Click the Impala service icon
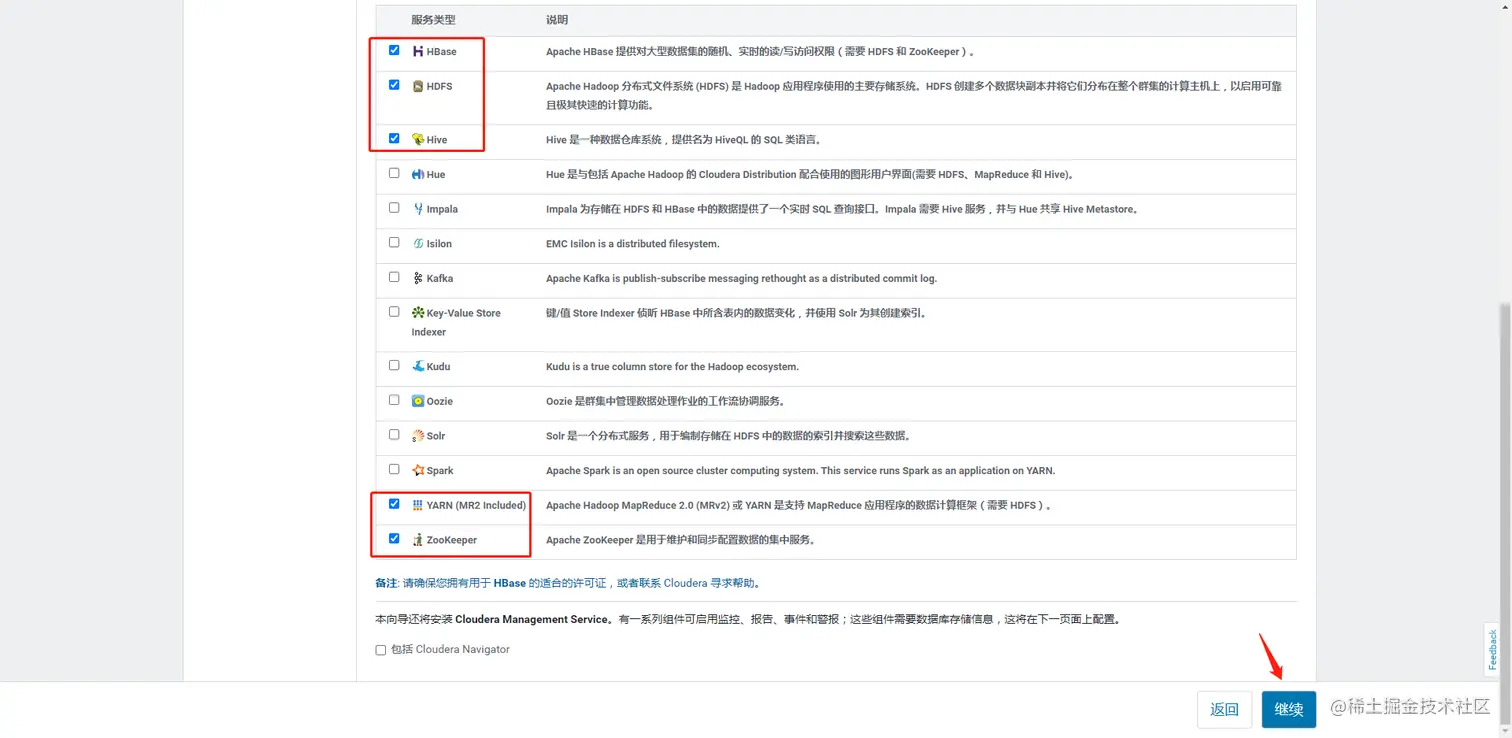1512x738 pixels. (418, 209)
